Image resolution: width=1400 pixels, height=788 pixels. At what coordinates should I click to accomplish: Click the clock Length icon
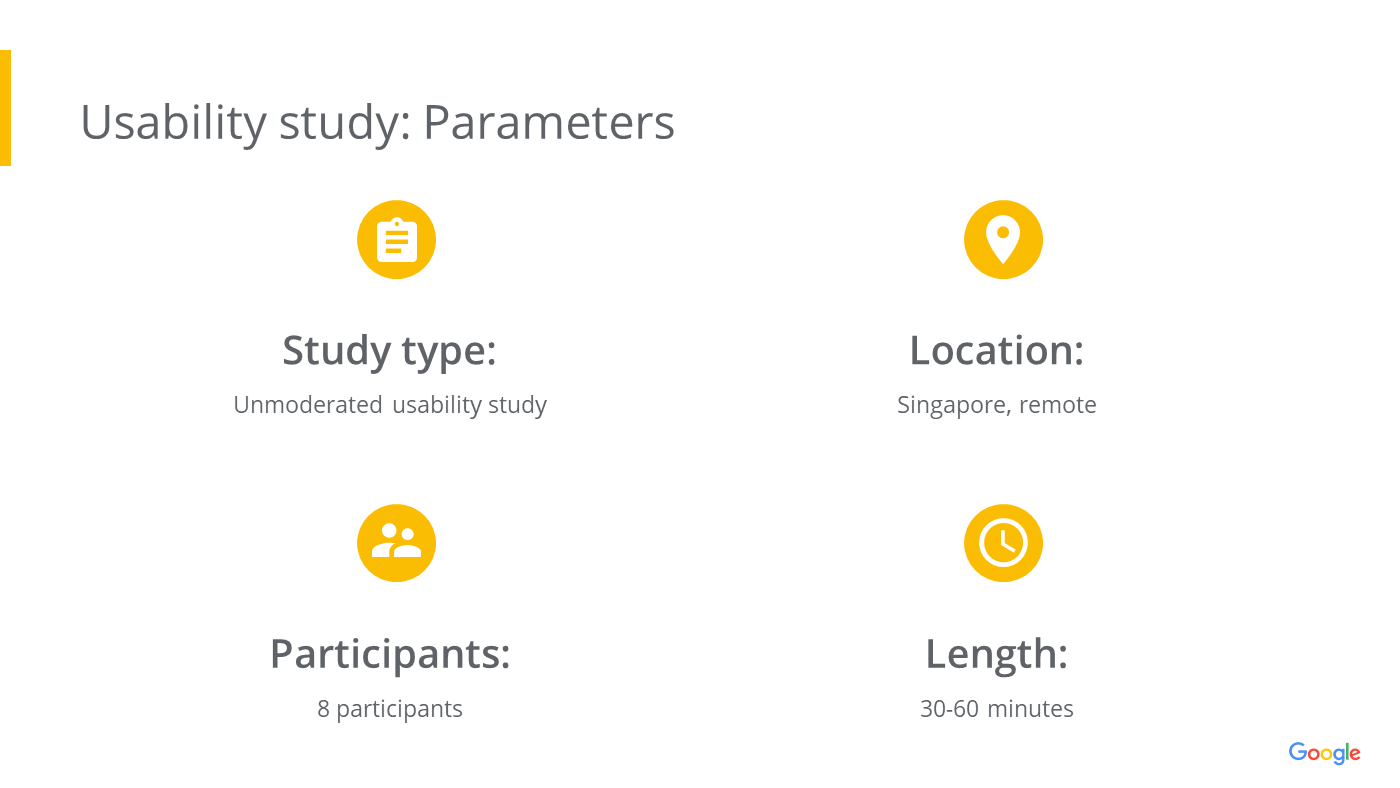point(1003,543)
